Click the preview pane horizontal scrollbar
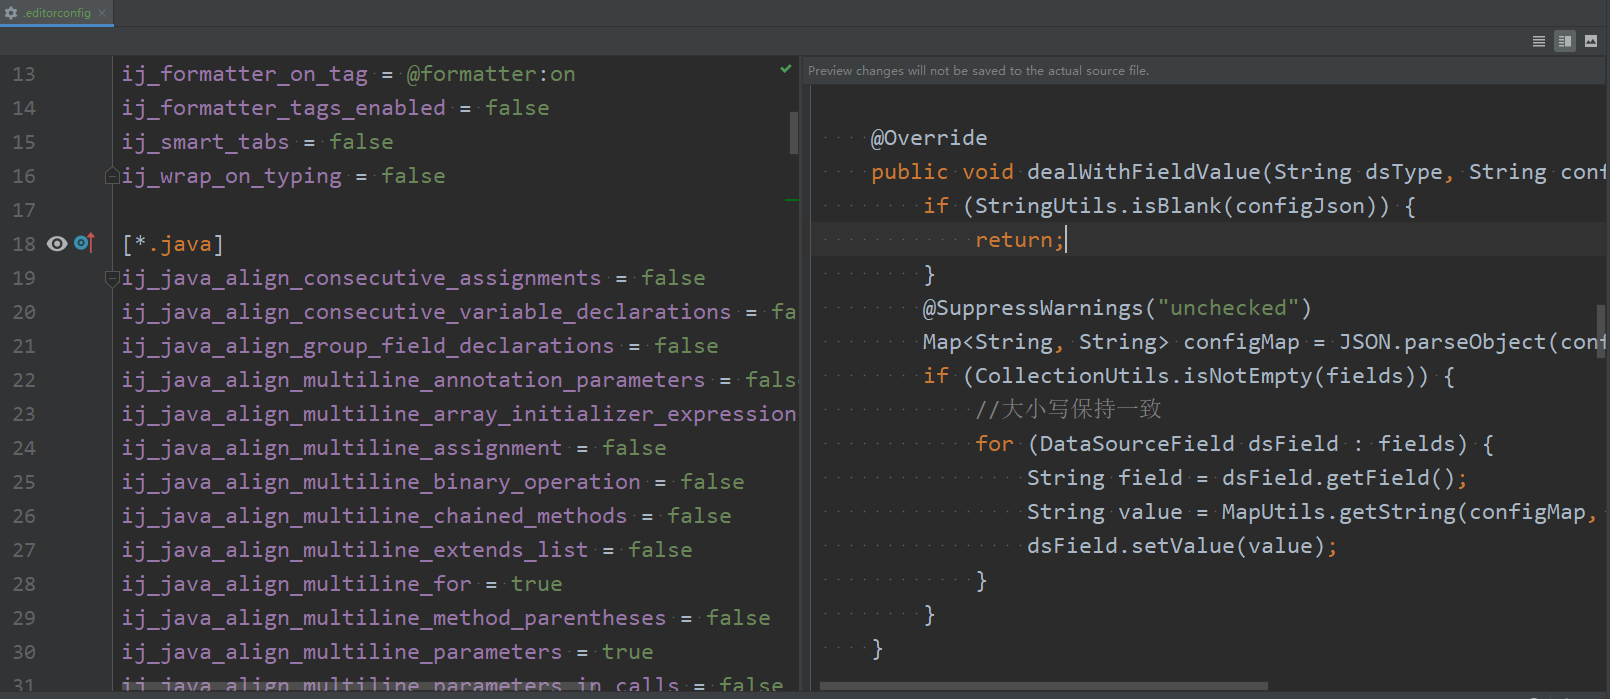The image size is (1610, 699). [1043, 686]
